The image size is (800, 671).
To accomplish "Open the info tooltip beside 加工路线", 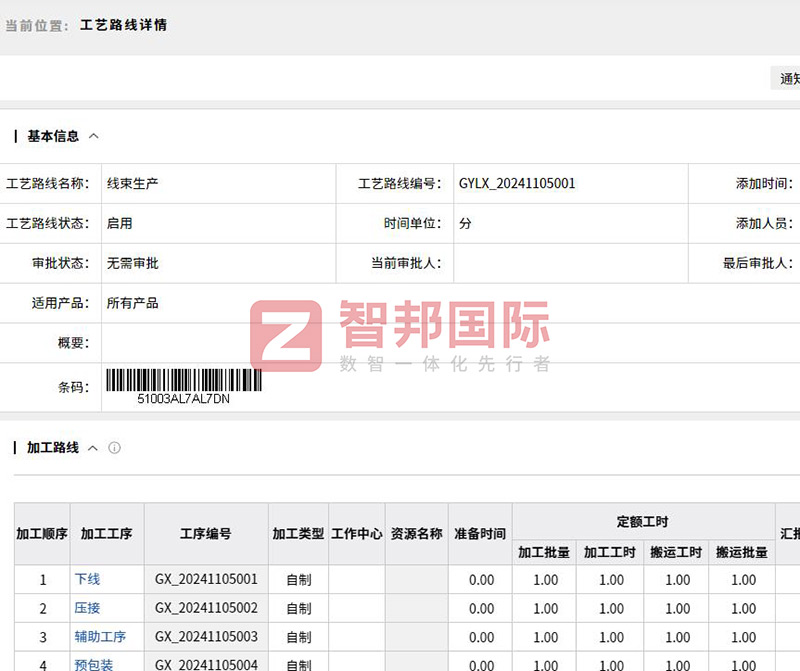I will coord(114,447).
